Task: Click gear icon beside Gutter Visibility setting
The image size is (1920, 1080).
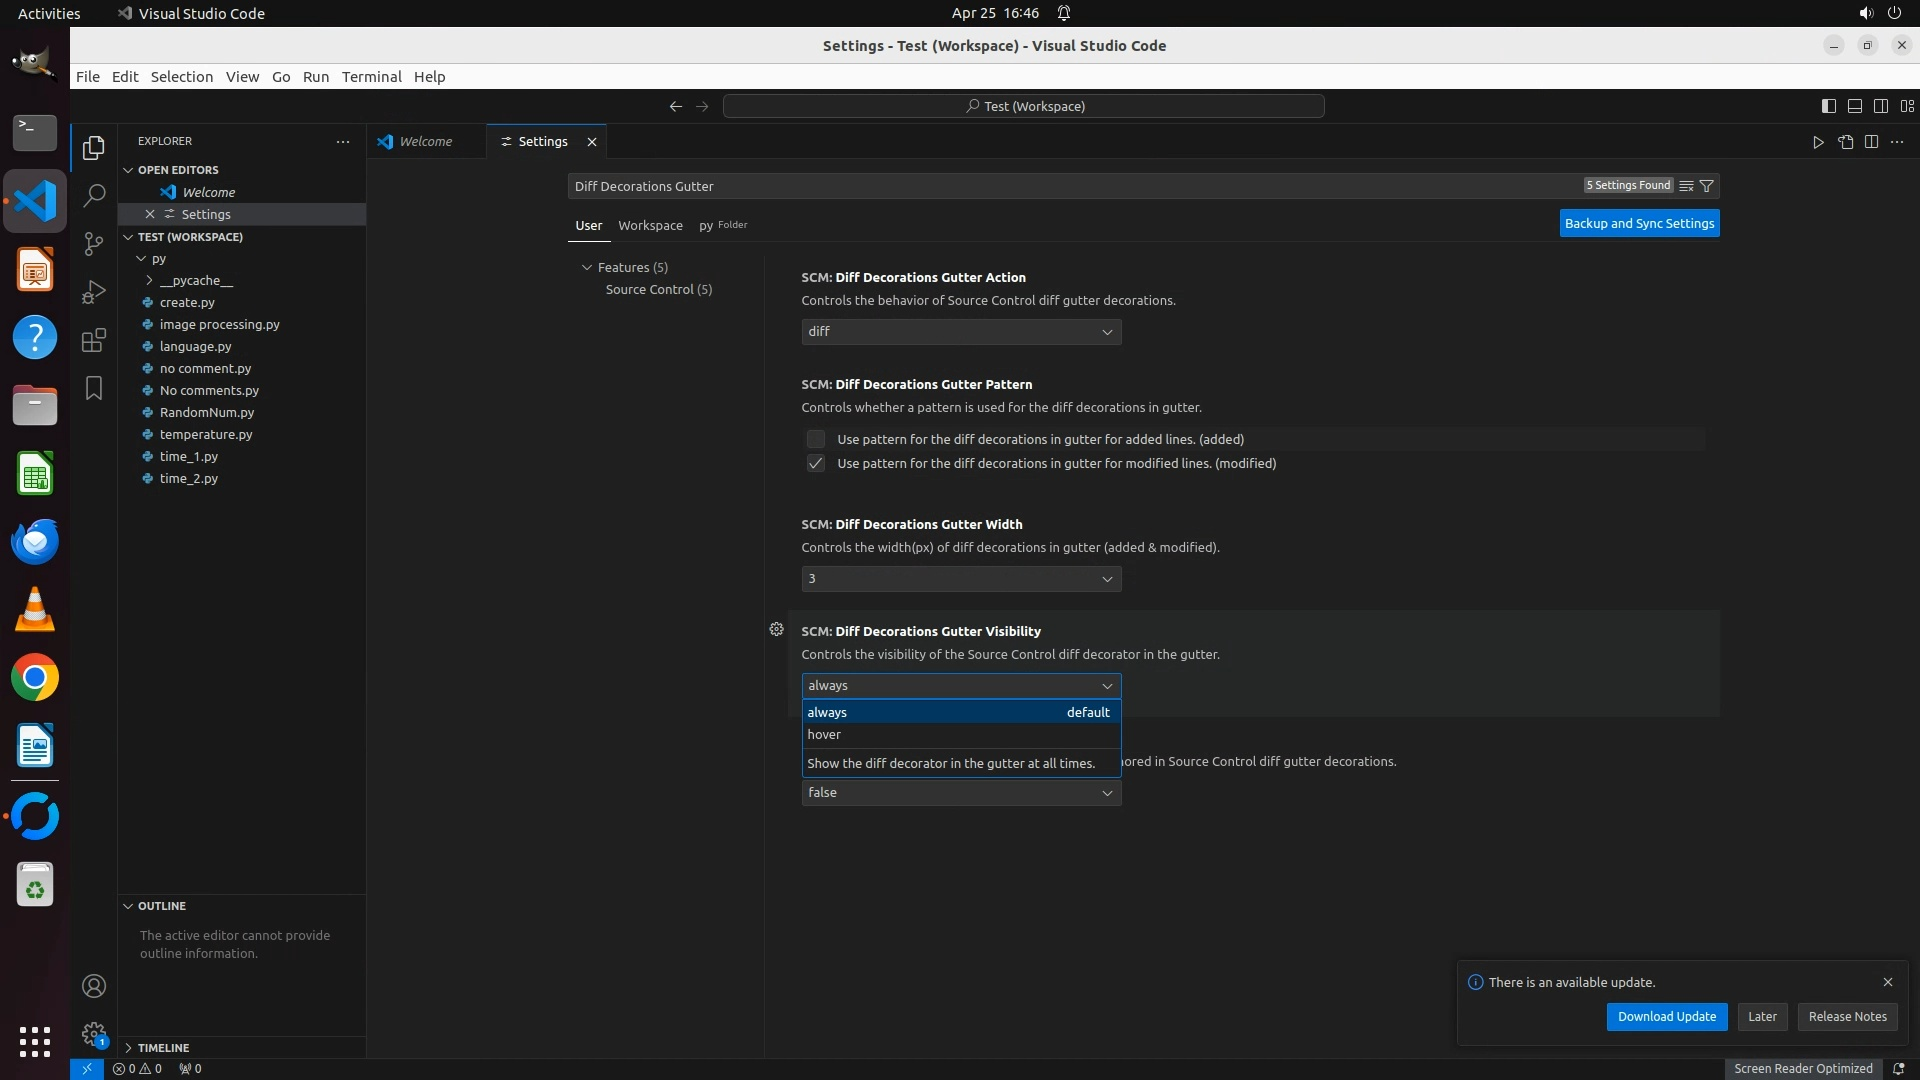Action: [776, 629]
